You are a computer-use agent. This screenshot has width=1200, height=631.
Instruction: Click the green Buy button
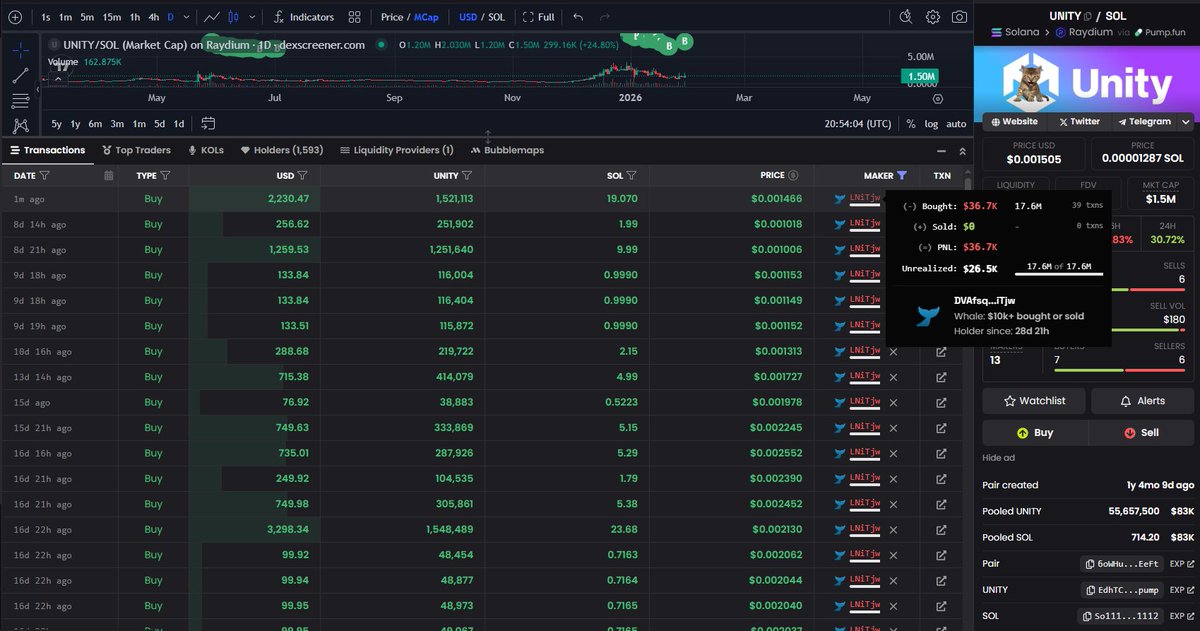pyautogui.click(x=1035, y=433)
